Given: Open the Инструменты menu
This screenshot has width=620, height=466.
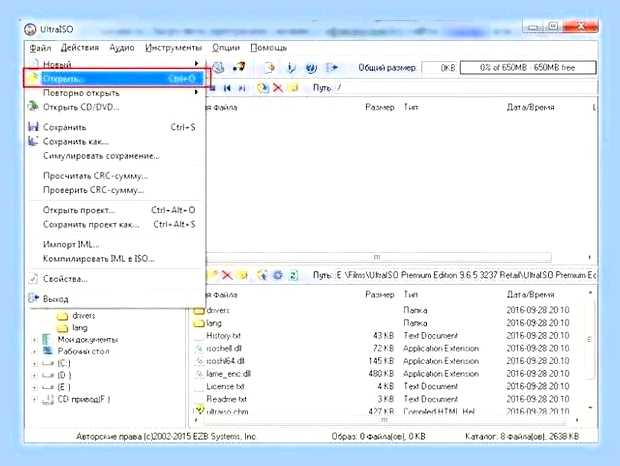Looking at the screenshot, I should click(x=173, y=48).
